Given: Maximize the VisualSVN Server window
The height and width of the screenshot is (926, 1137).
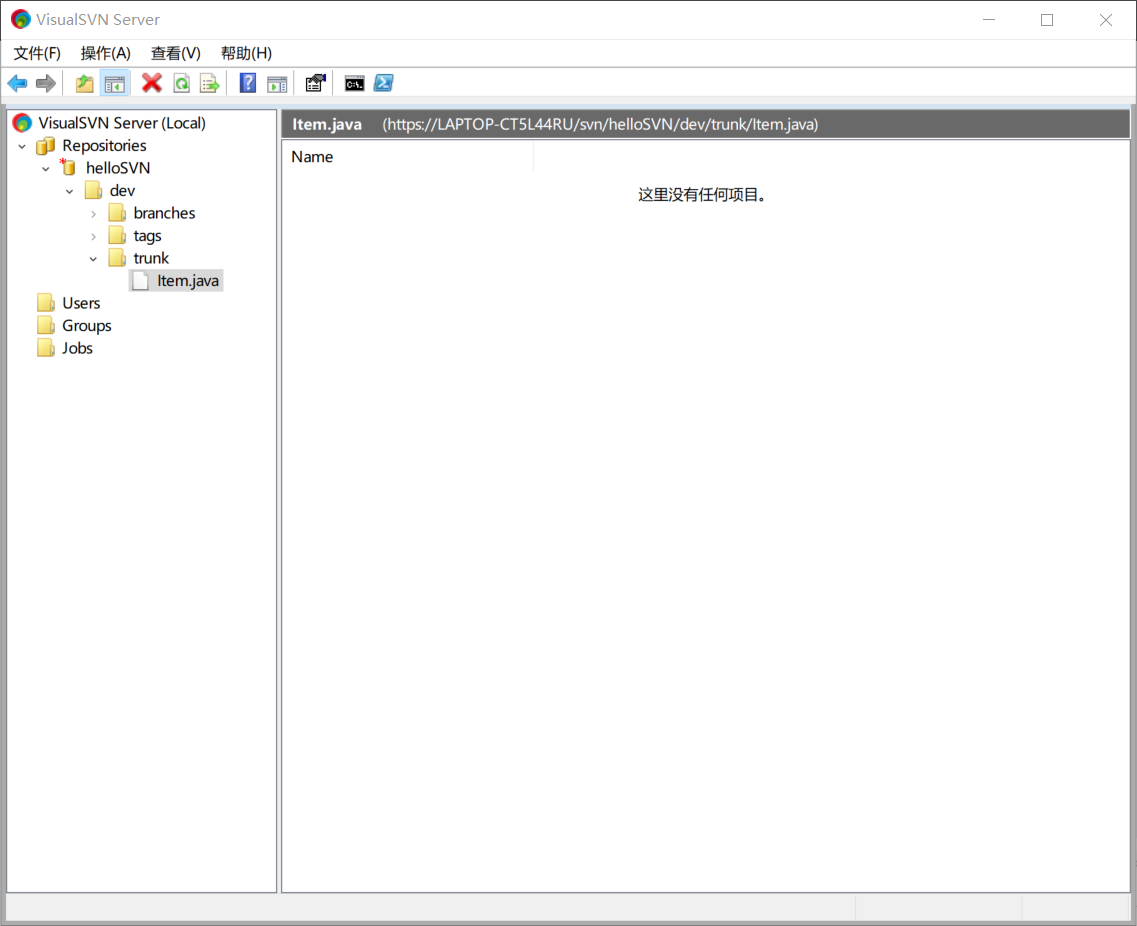Looking at the screenshot, I should click(x=1047, y=20).
